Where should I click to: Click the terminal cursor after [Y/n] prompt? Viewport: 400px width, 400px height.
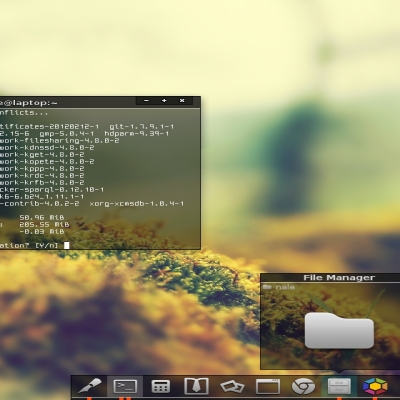67,245
